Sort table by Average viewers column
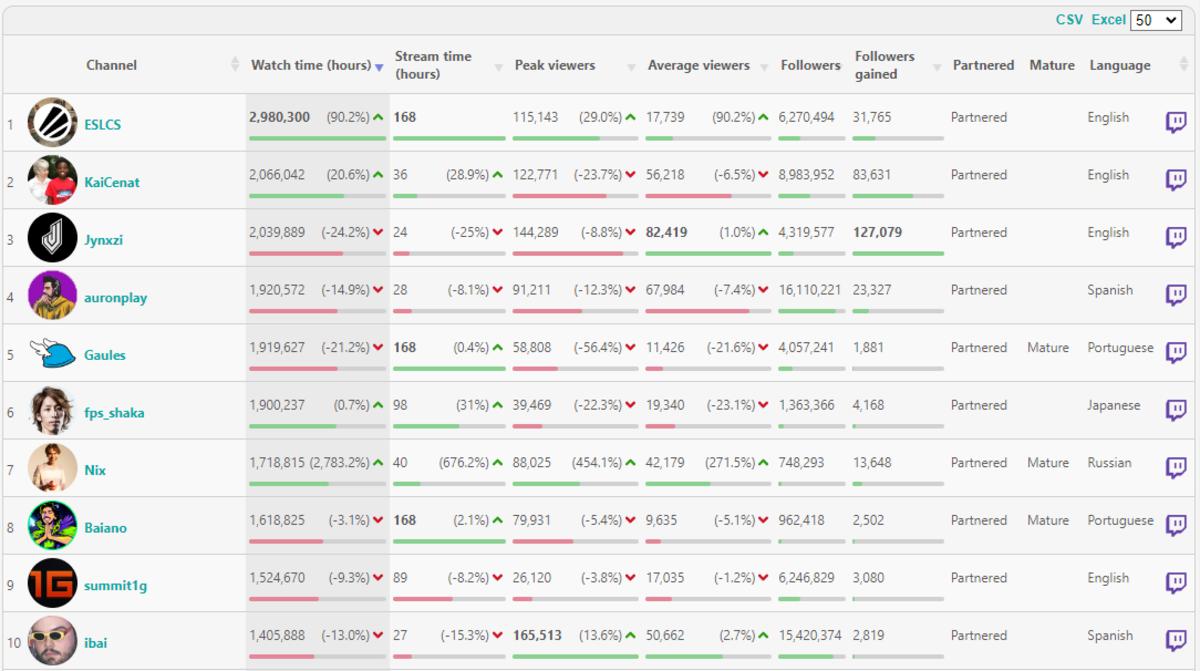1200x671 pixels. coord(698,66)
